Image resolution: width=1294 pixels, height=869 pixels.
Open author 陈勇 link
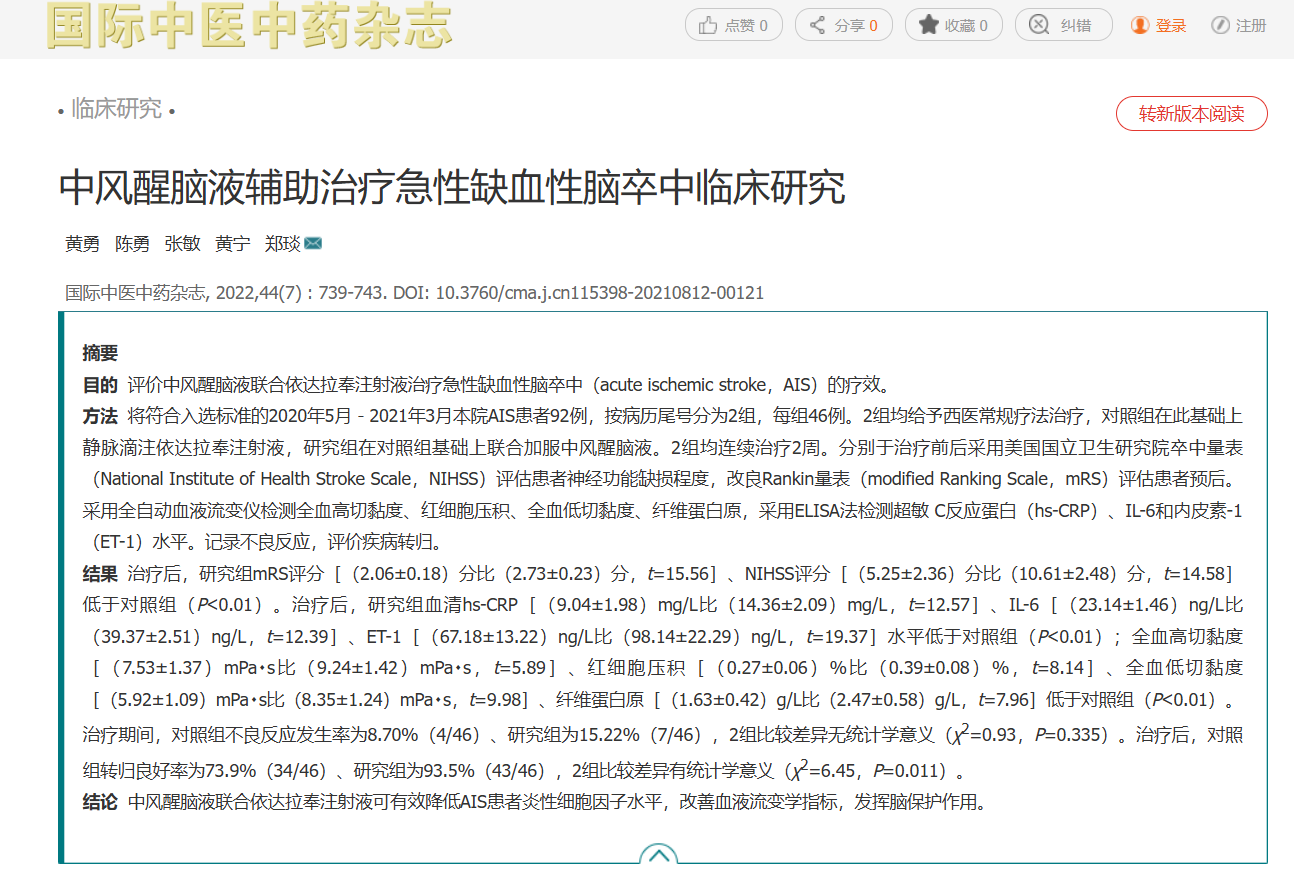[132, 243]
